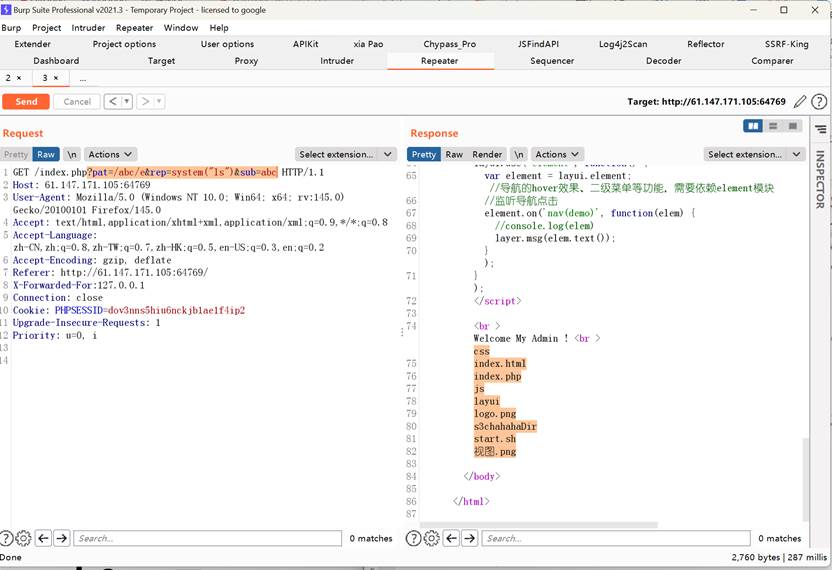
Task: Toggle Pretty view in Response panel
Action: [x=423, y=154]
